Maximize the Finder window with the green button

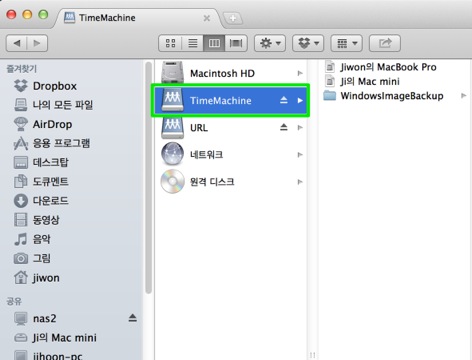[x=43, y=14]
